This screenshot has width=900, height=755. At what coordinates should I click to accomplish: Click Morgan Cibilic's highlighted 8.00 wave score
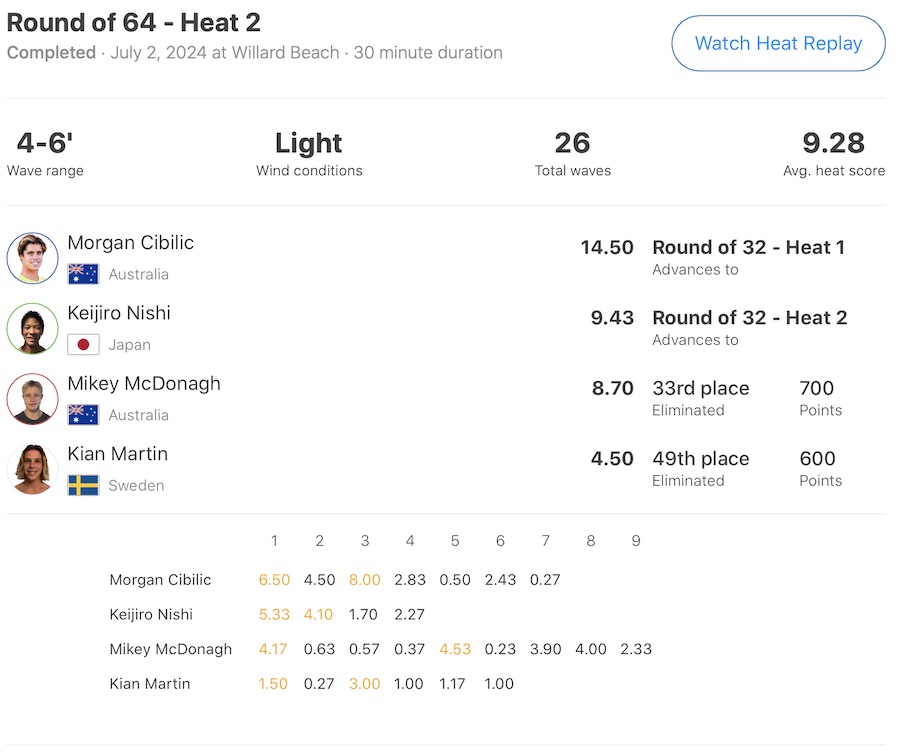tap(365, 580)
